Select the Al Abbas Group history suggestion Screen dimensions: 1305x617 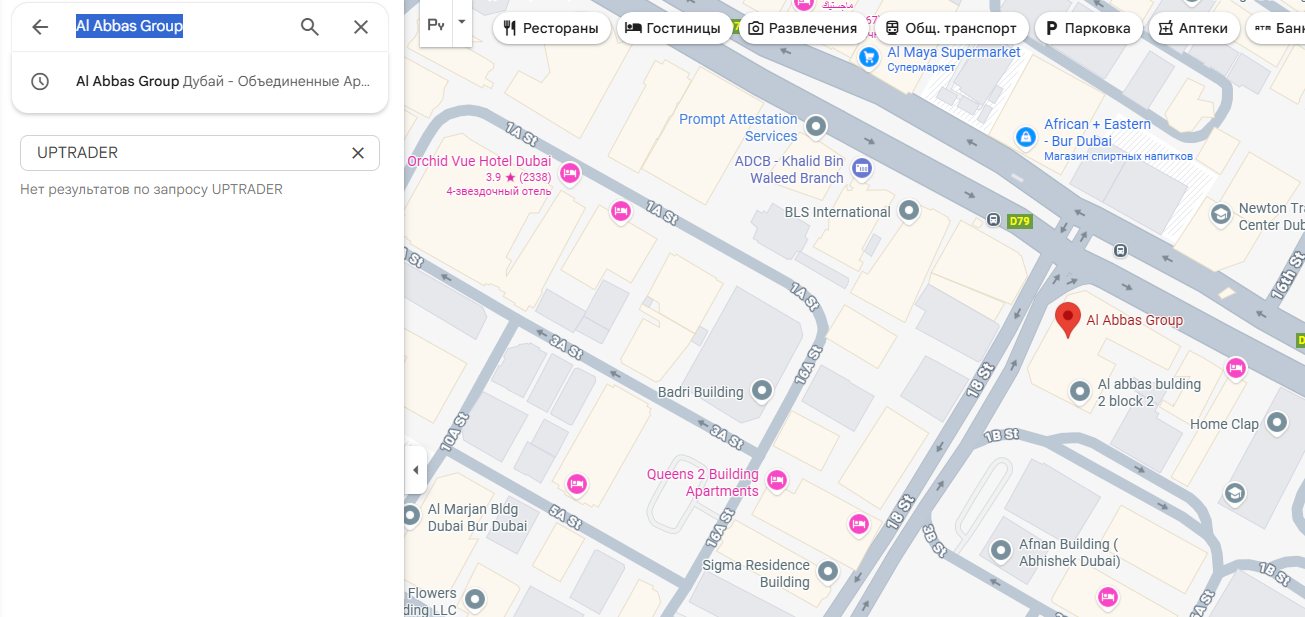[200, 82]
